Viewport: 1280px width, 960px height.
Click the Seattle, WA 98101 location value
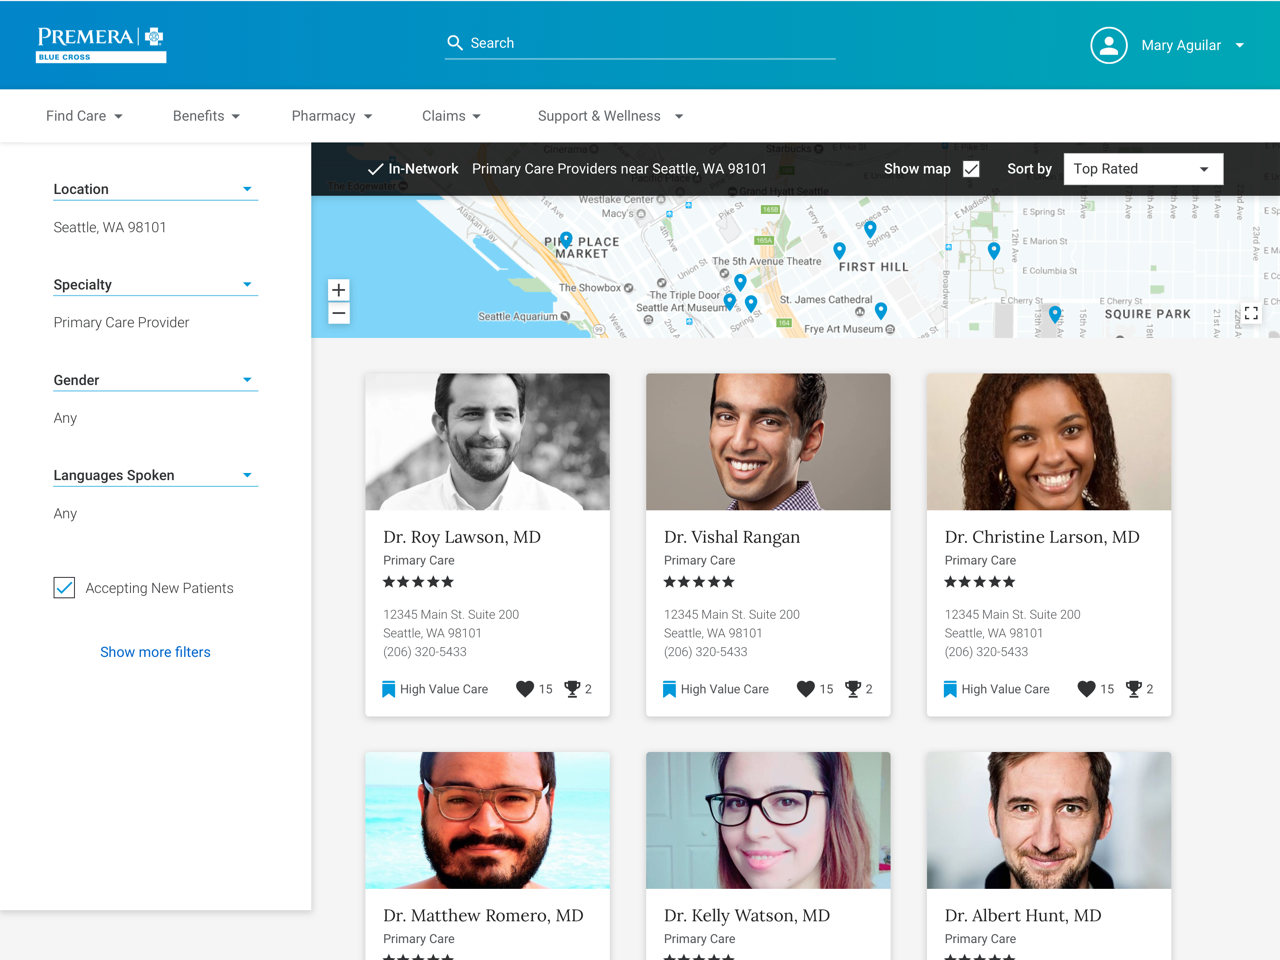click(x=110, y=227)
